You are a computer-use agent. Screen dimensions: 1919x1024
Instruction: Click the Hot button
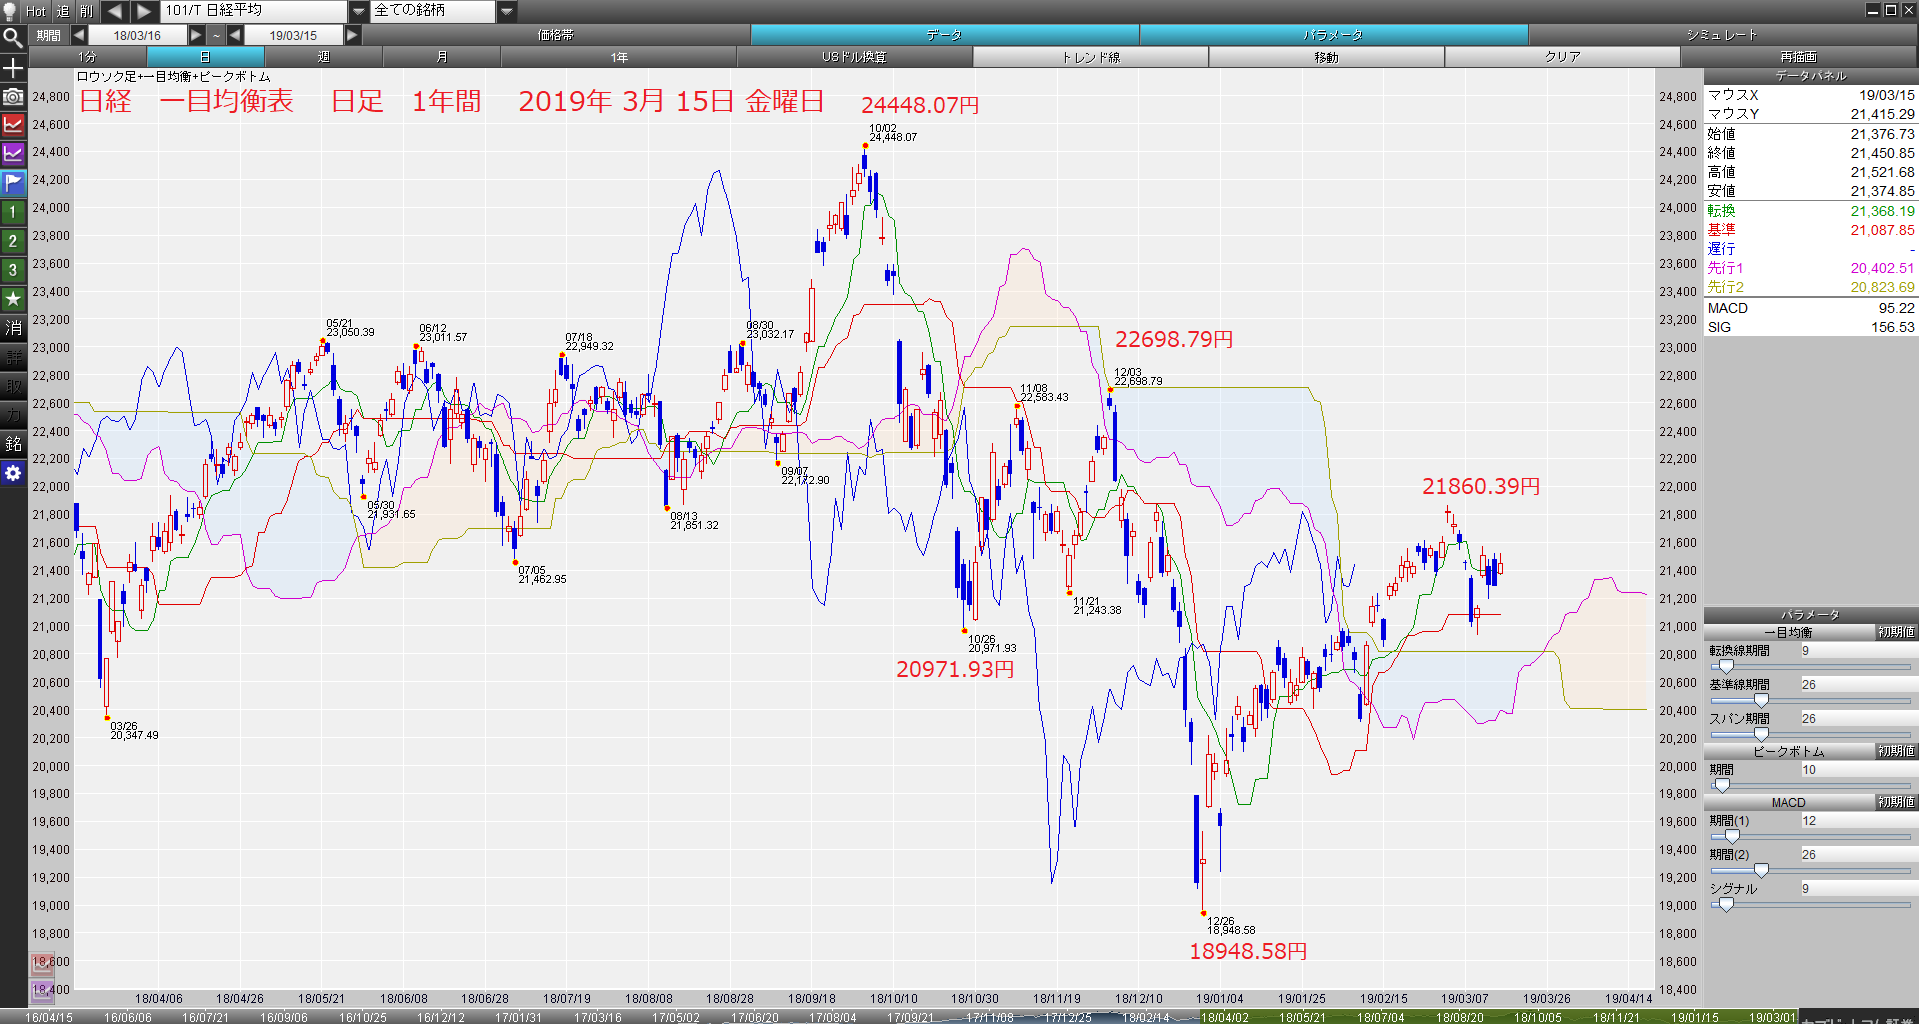[36, 11]
